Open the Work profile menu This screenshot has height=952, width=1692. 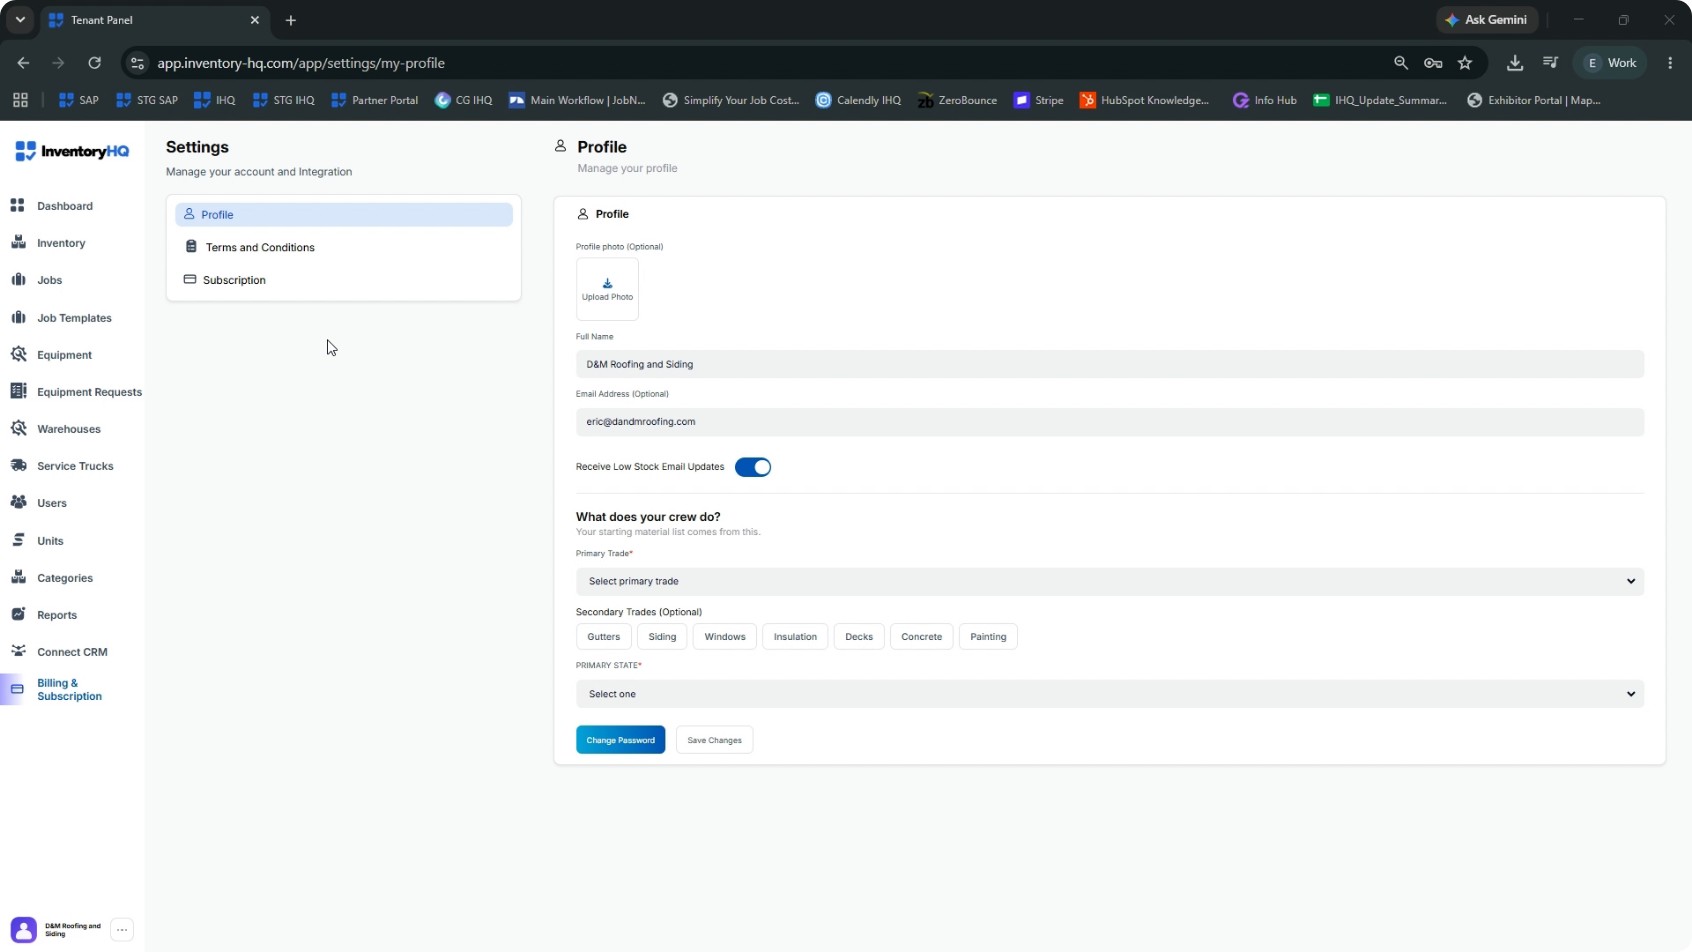[1611, 63]
